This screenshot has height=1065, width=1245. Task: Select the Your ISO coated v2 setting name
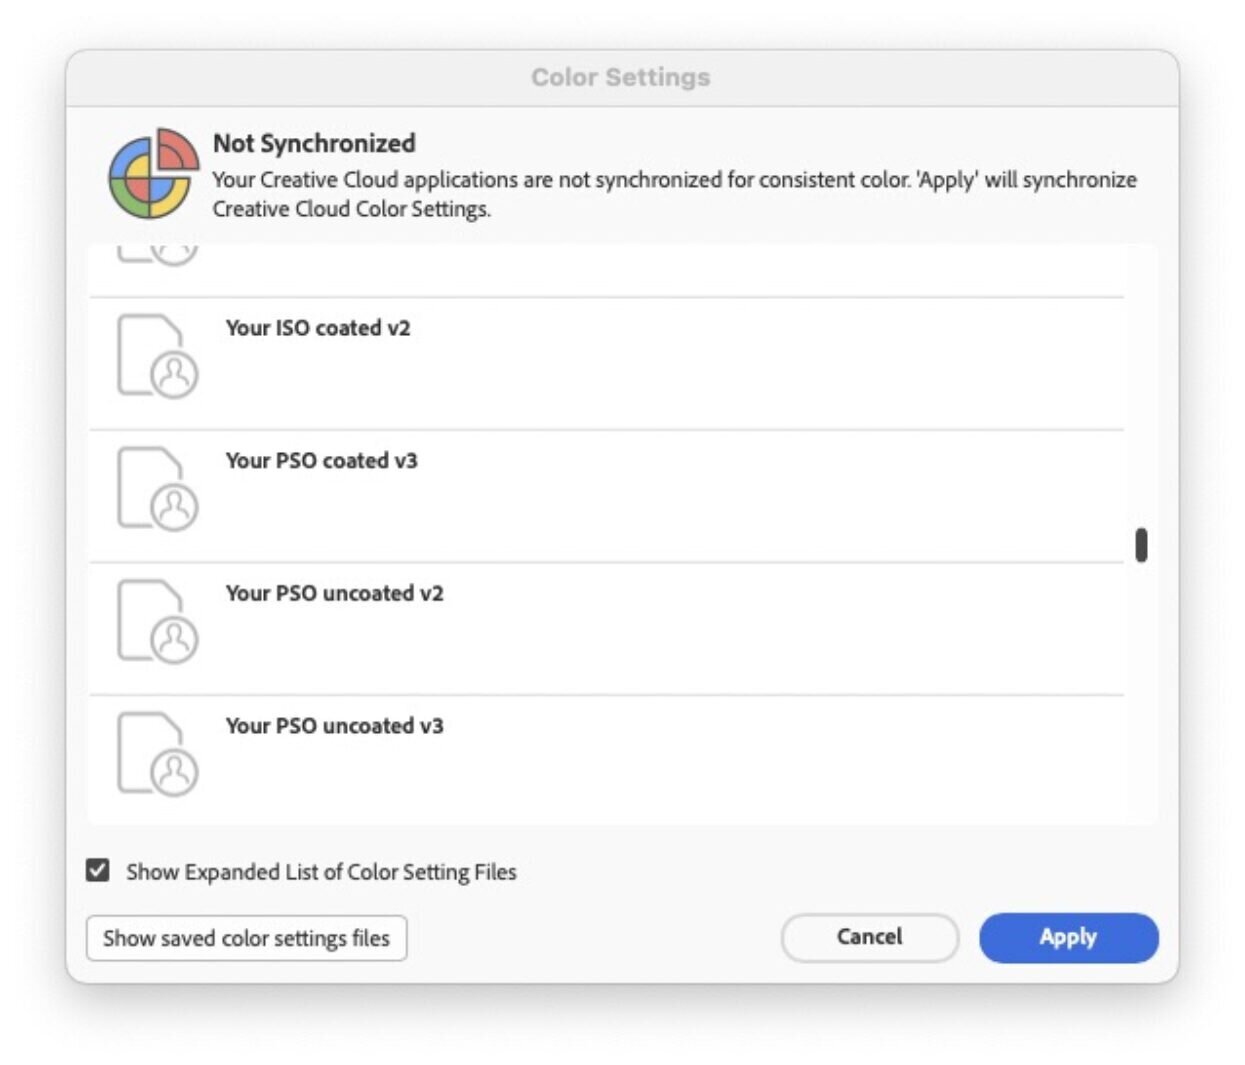click(x=317, y=328)
